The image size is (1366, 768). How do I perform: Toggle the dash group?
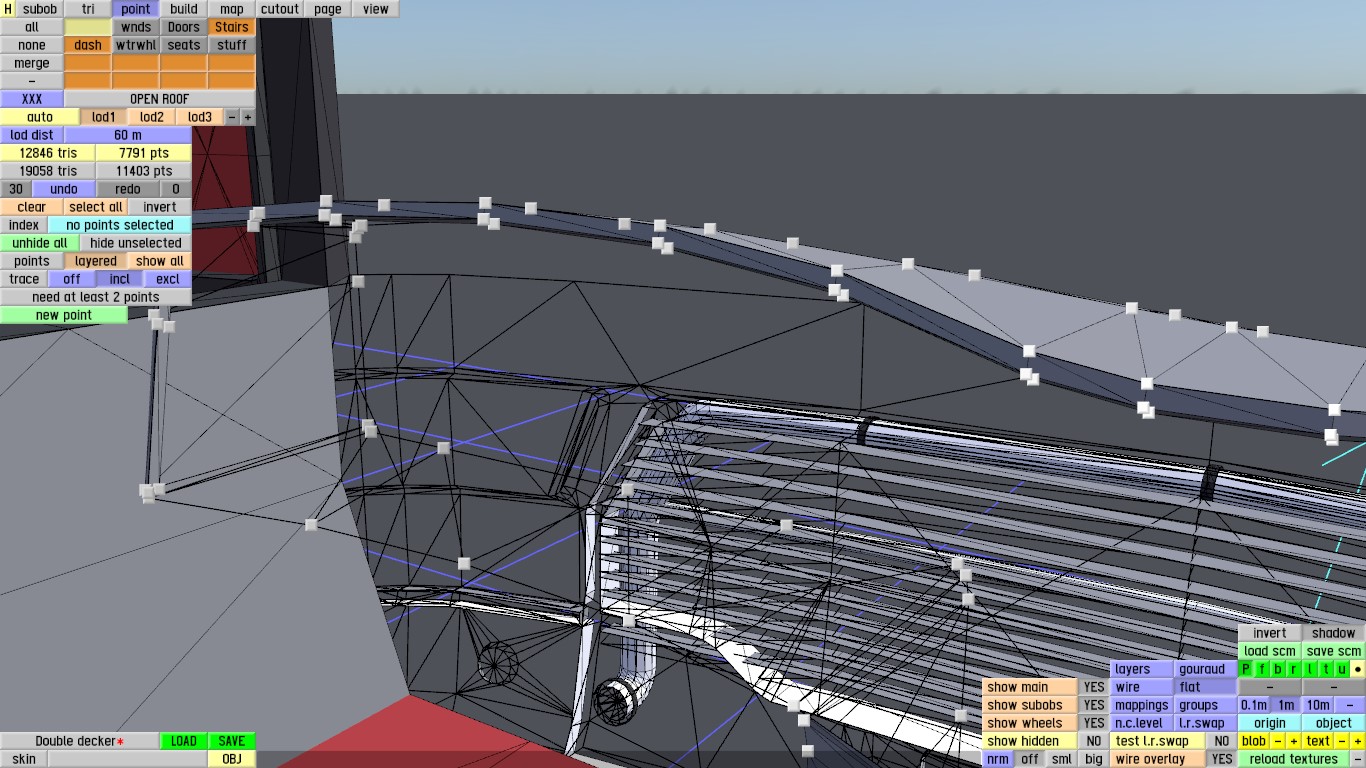click(x=88, y=45)
